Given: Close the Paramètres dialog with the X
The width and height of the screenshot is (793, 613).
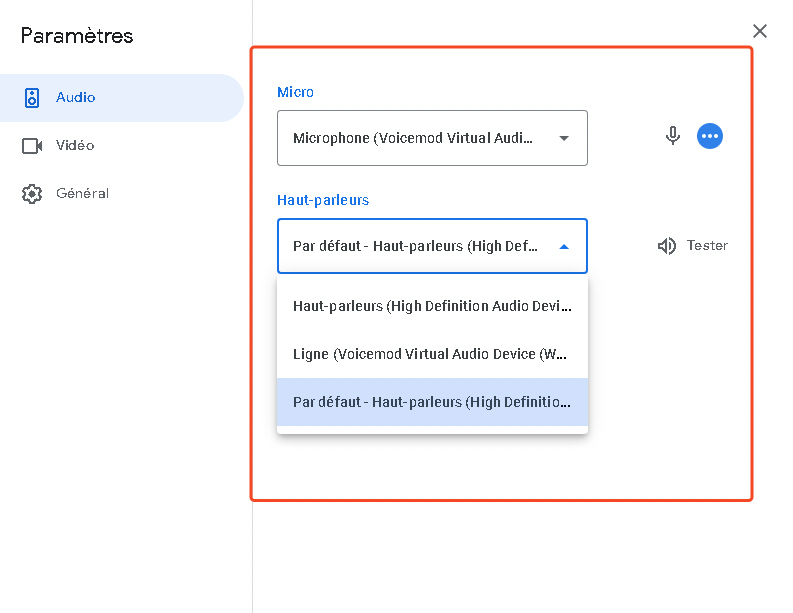Looking at the screenshot, I should point(760,31).
